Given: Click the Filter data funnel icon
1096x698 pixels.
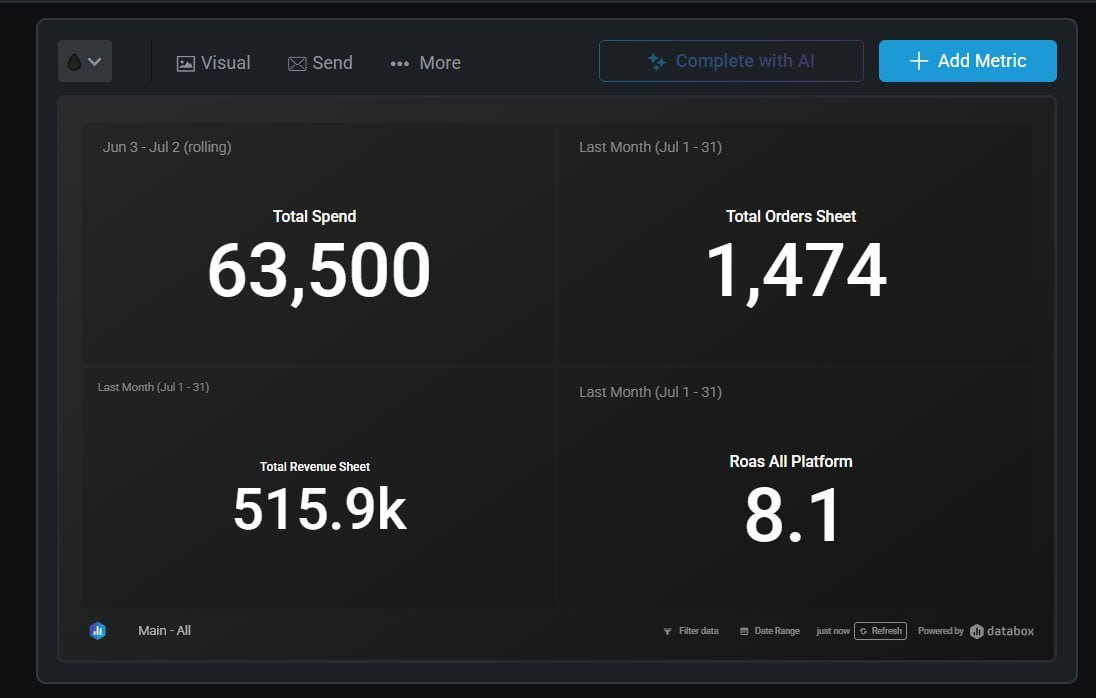Looking at the screenshot, I should (667, 632).
